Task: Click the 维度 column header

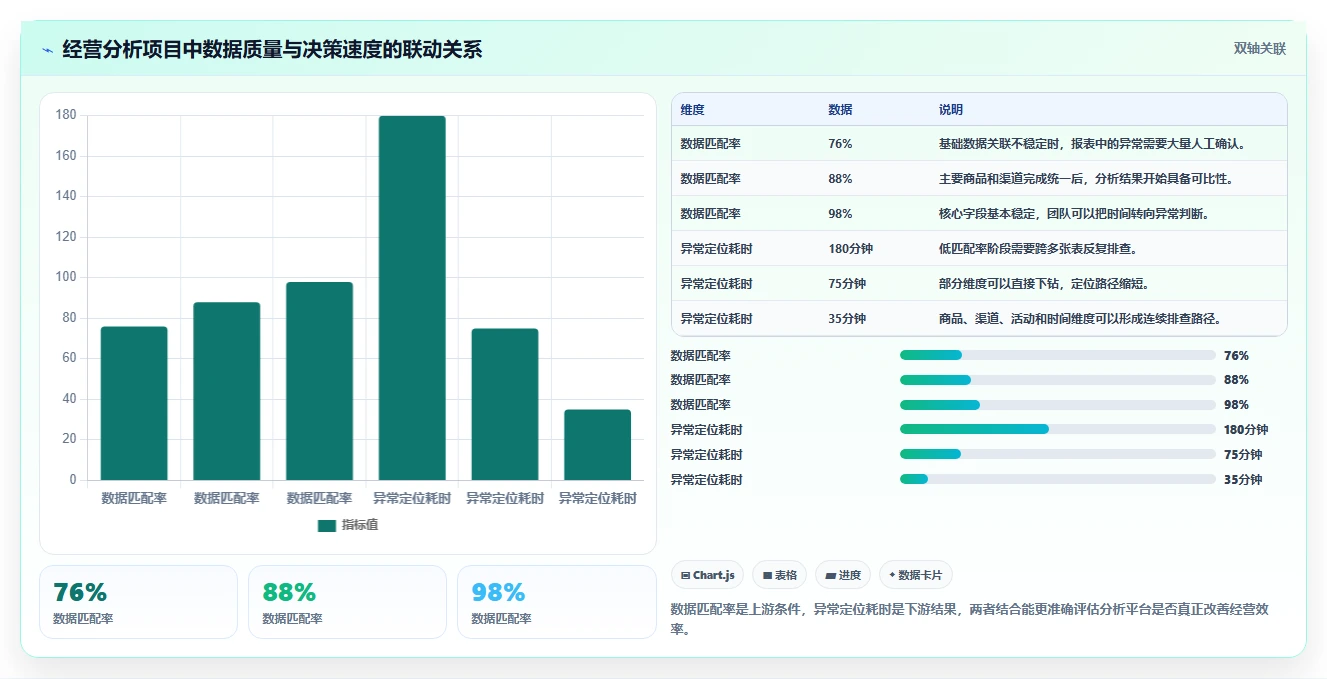Action: tap(693, 110)
